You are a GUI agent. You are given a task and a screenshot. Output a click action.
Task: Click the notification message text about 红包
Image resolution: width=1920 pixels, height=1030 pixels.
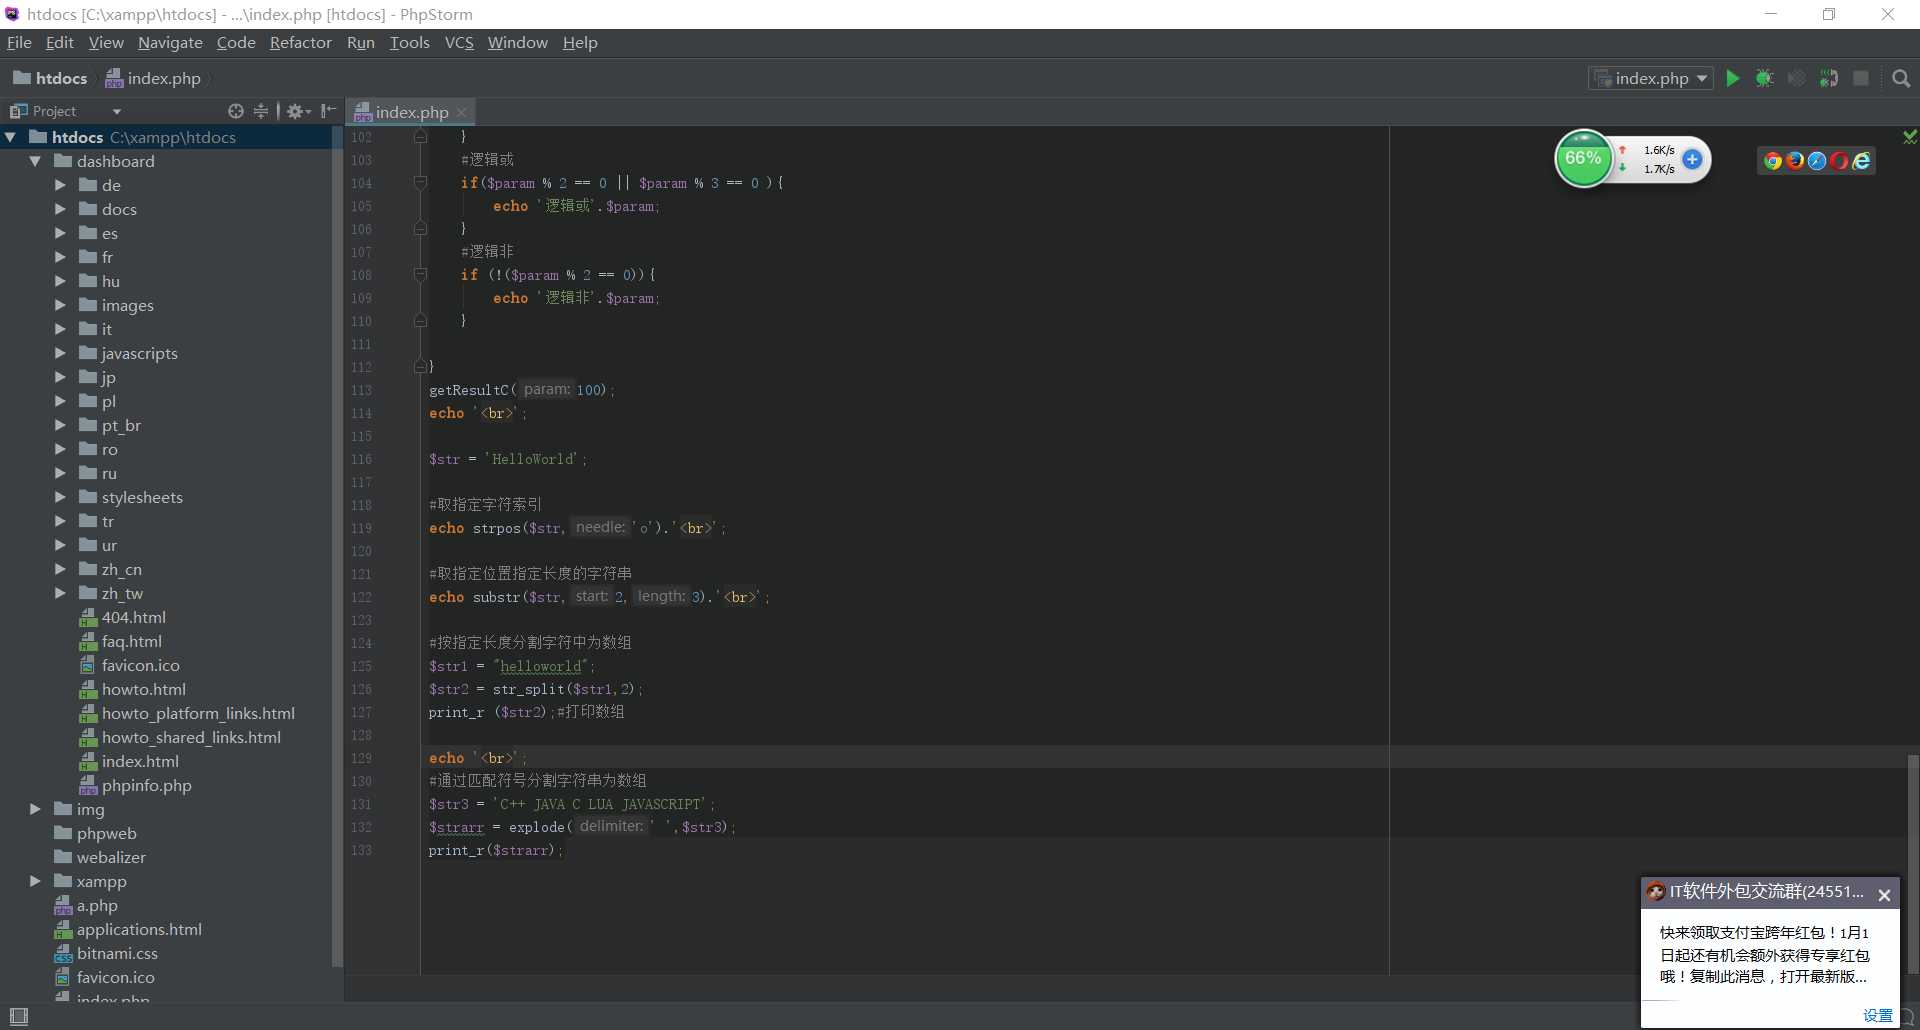point(1764,954)
